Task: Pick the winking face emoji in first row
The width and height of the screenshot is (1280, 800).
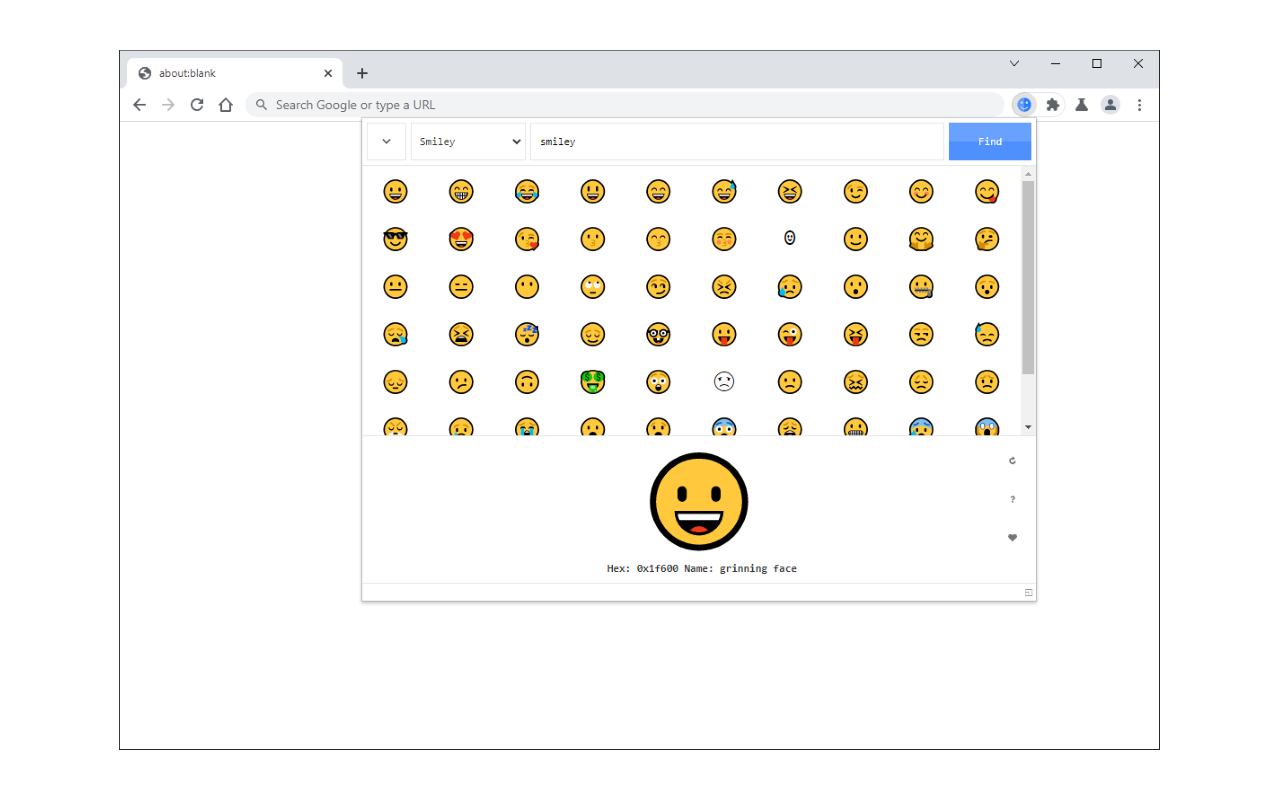Action: tap(855, 191)
